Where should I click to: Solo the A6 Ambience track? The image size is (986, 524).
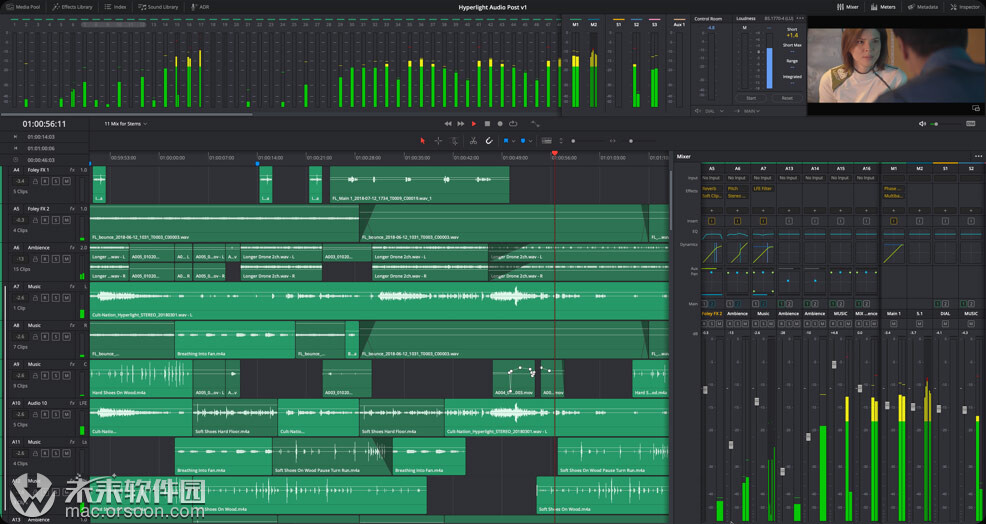(55, 259)
